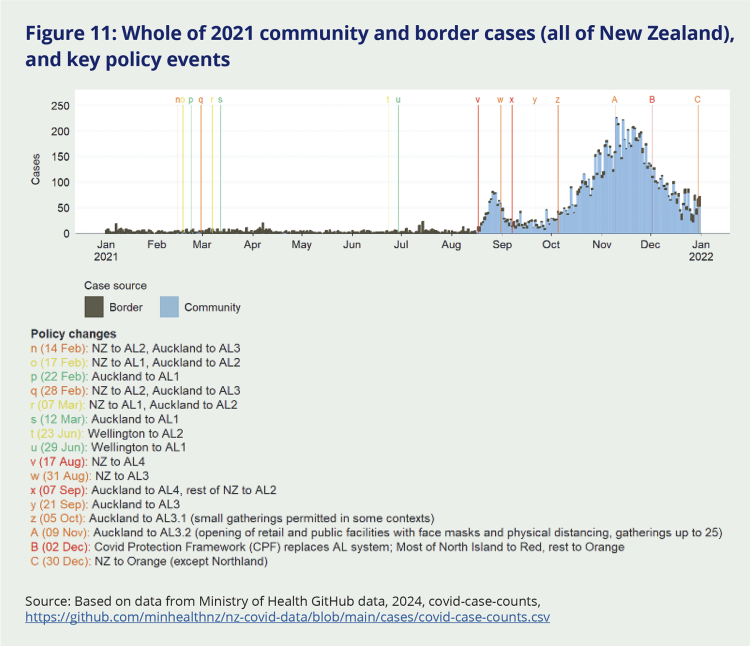This screenshot has width=750, height=646.
Task: Click the 'Jul' x-axis label
Action: coord(401,244)
